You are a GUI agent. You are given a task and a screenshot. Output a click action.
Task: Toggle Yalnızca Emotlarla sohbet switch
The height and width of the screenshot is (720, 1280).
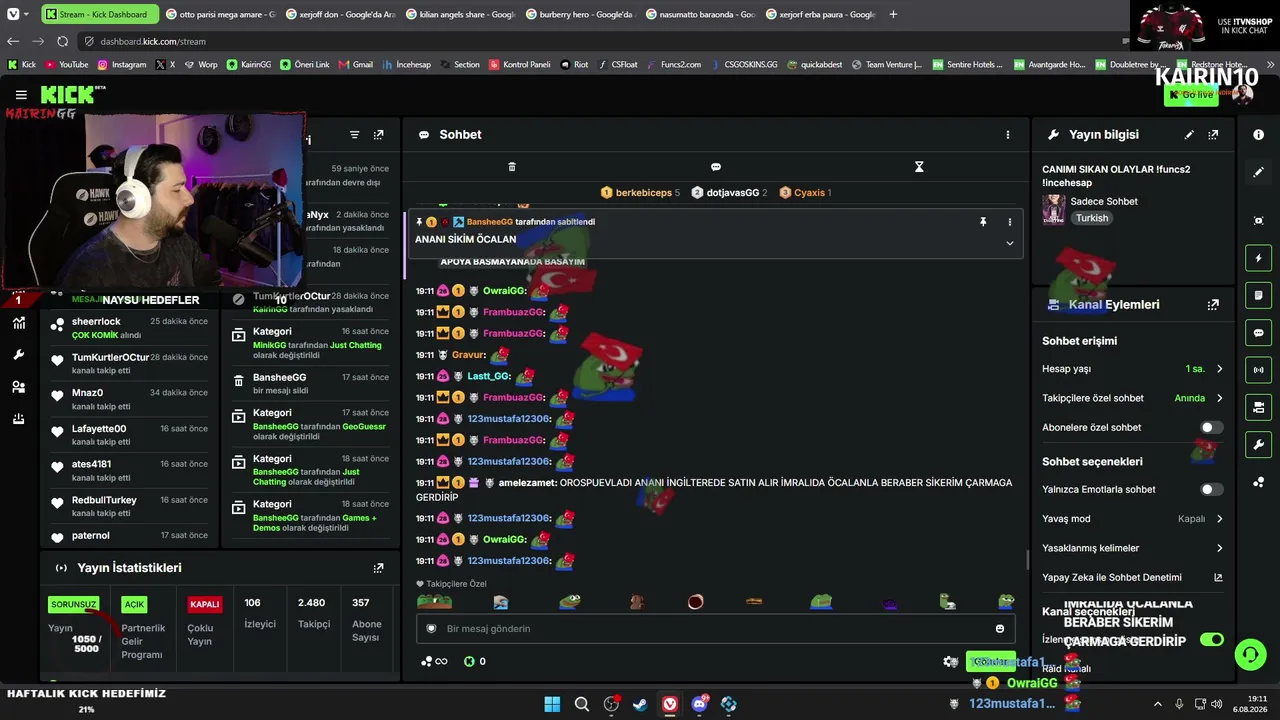[x=1211, y=490]
